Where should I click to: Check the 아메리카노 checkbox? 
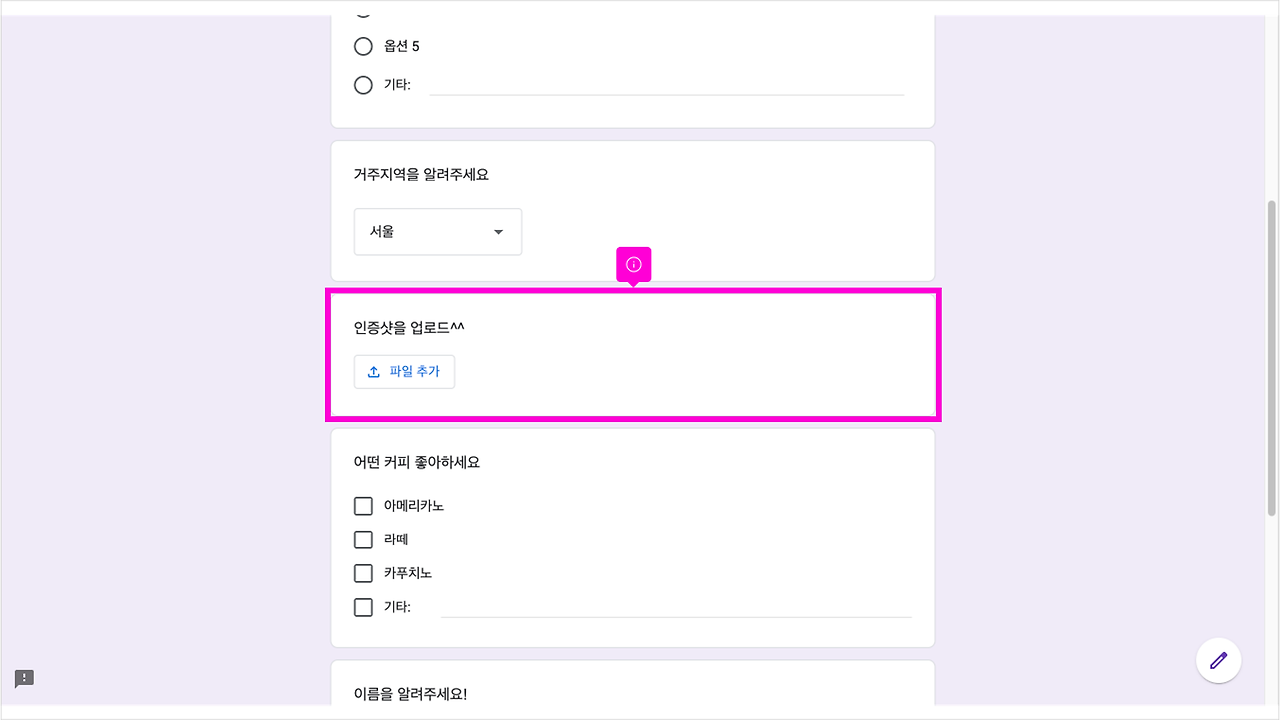click(x=363, y=505)
